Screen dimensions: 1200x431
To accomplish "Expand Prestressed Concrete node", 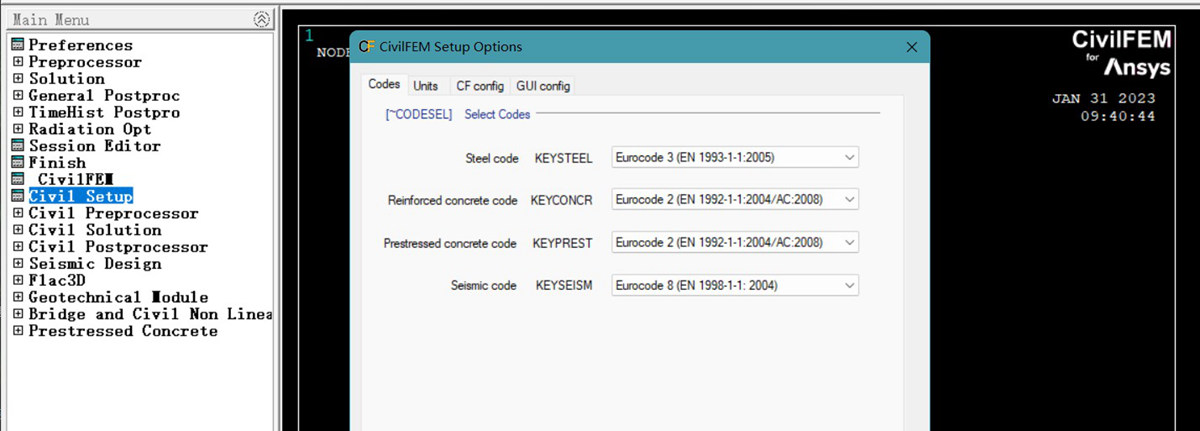I will 17,331.
